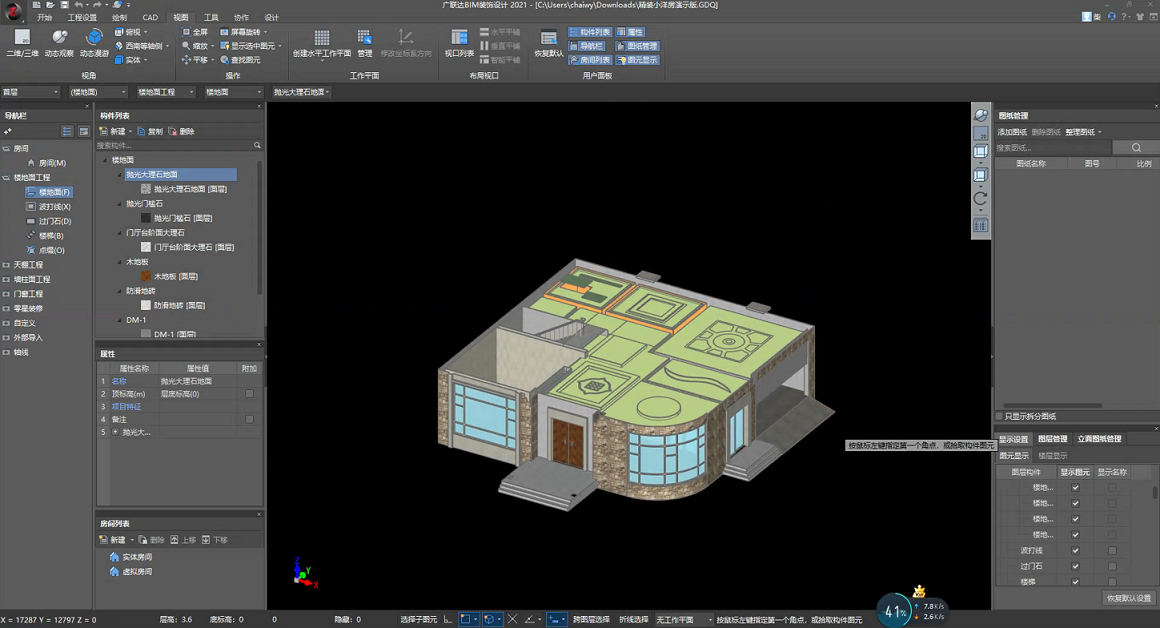Click the 恢复默认设置 button
1160x628 pixels.
pyautogui.click(x=1129, y=598)
